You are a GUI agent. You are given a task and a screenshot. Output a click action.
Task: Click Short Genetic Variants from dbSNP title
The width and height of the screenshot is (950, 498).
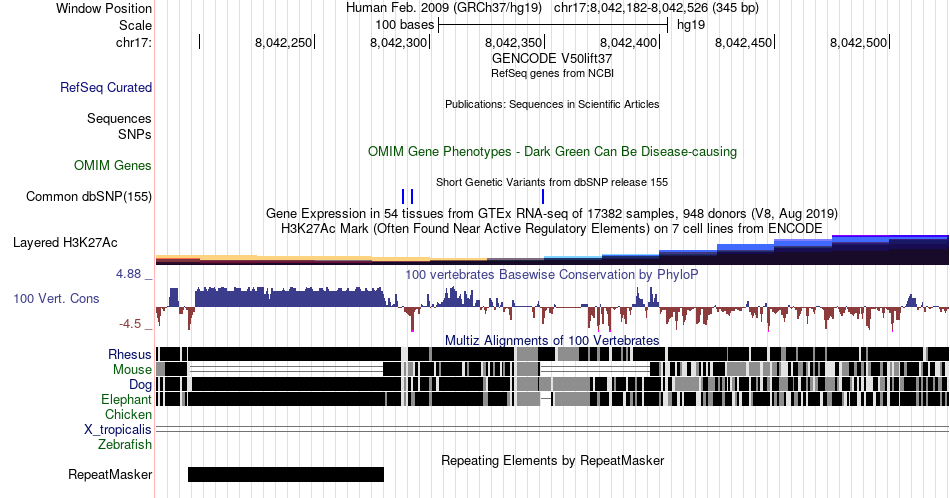pyautogui.click(x=552, y=182)
